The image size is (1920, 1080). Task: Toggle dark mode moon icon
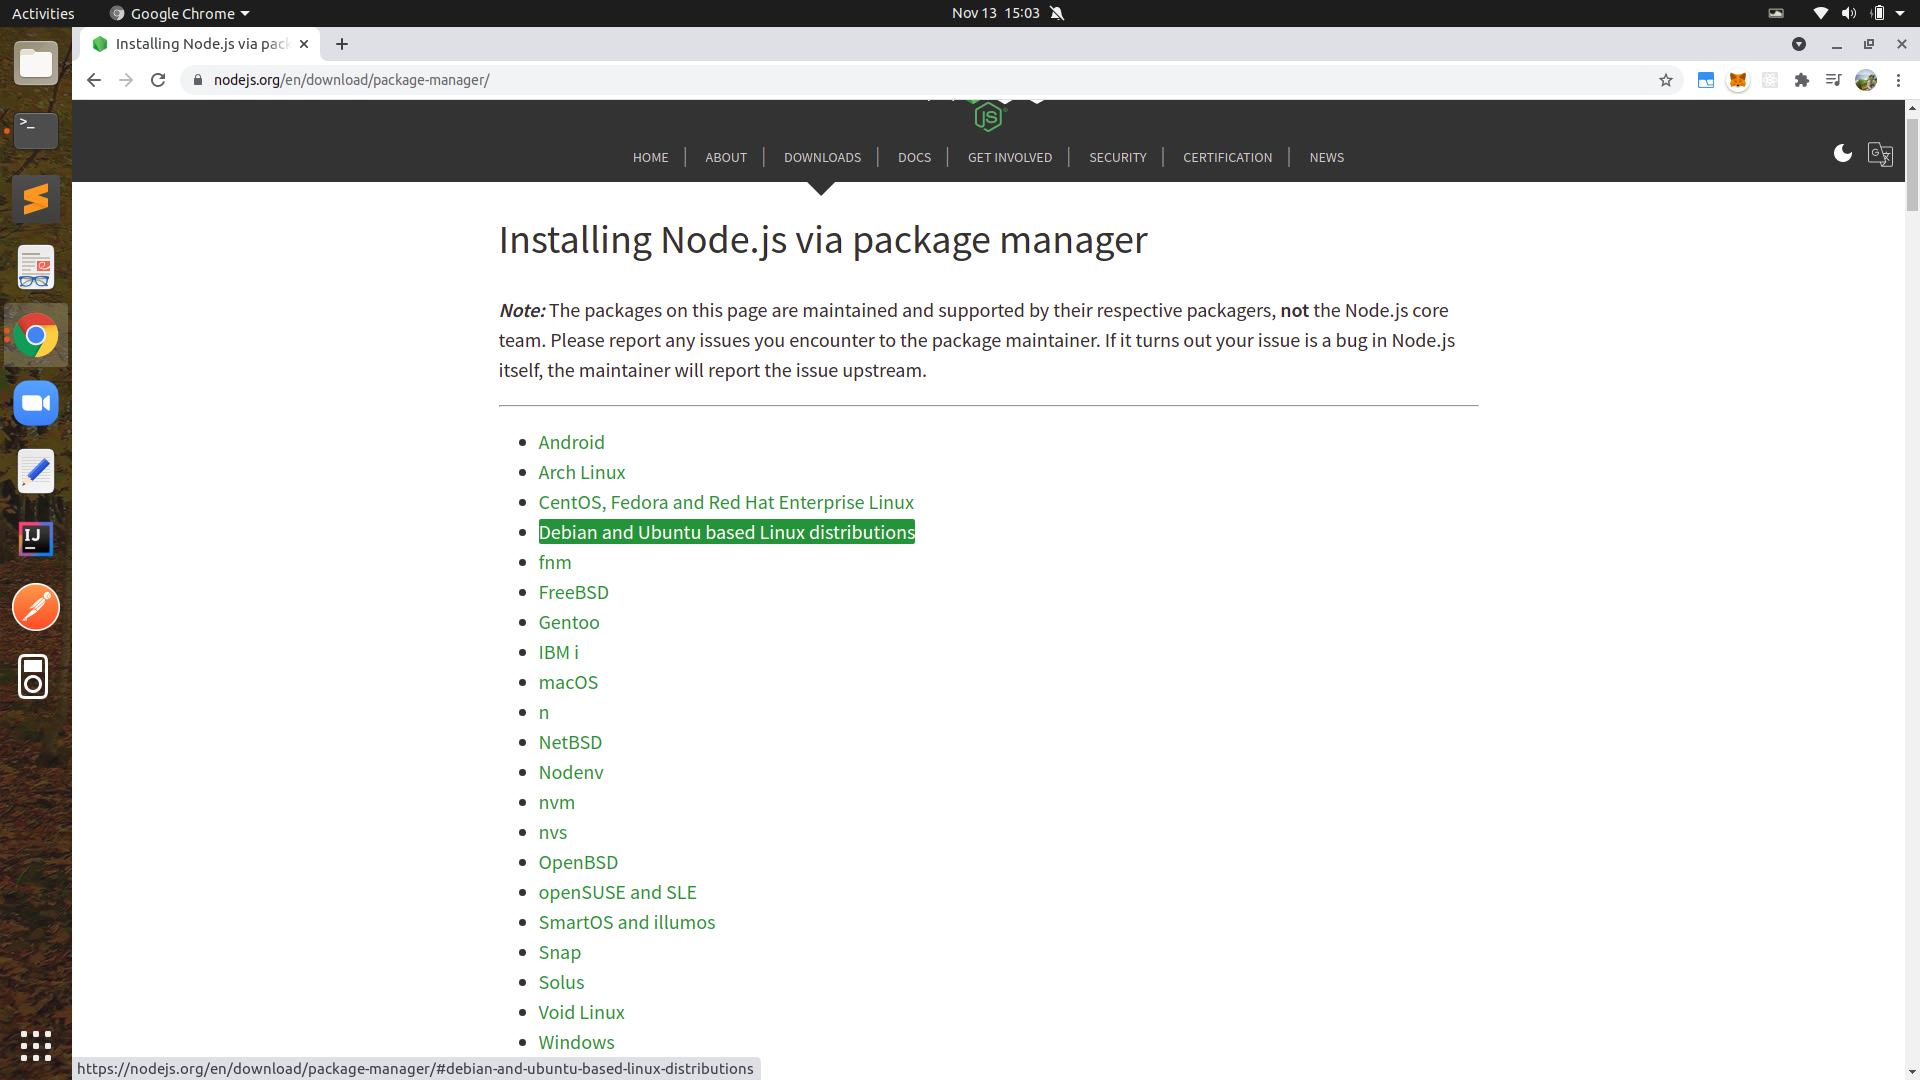pos(1842,153)
